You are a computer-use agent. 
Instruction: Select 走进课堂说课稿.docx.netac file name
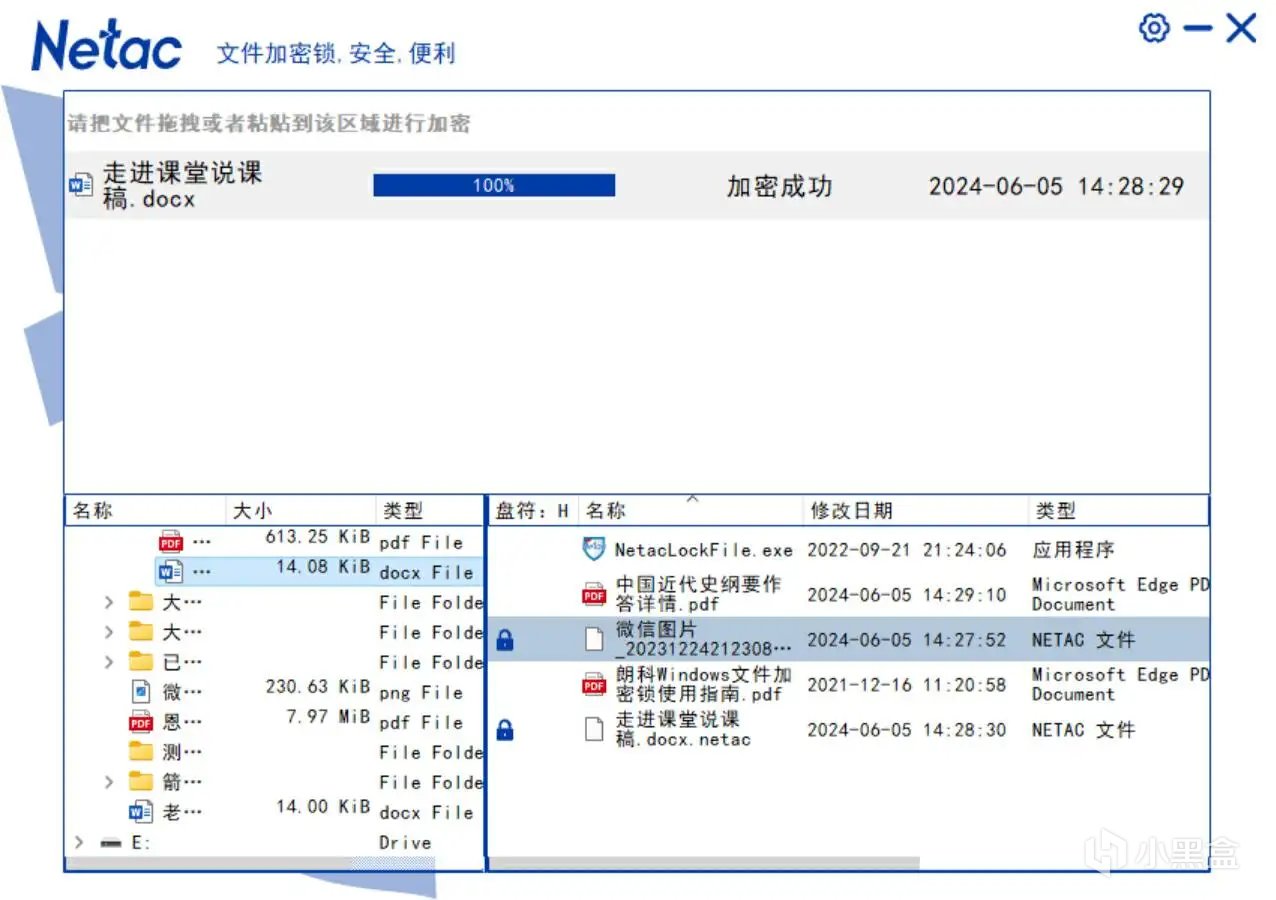pyautogui.click(x=683, y=729)
